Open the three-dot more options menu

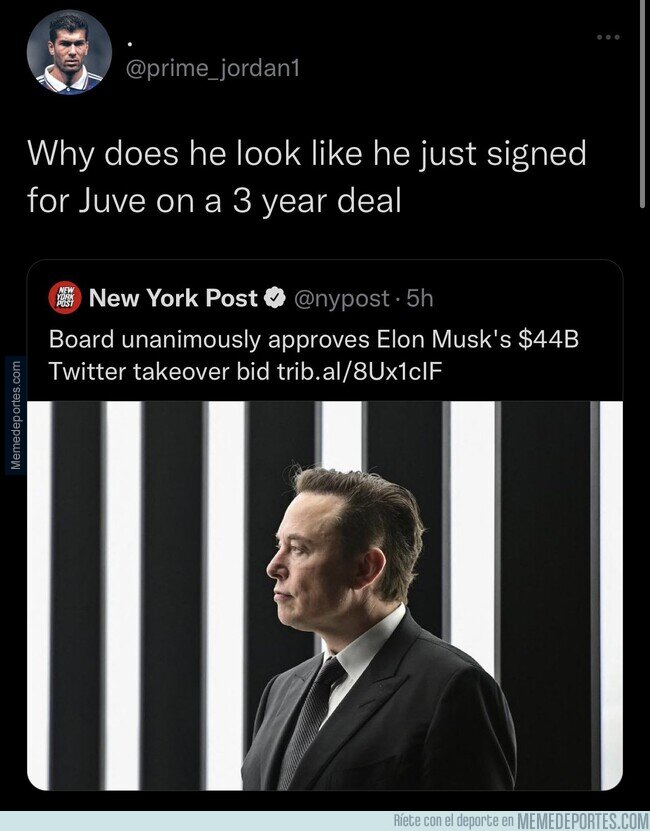coord(607,37)
